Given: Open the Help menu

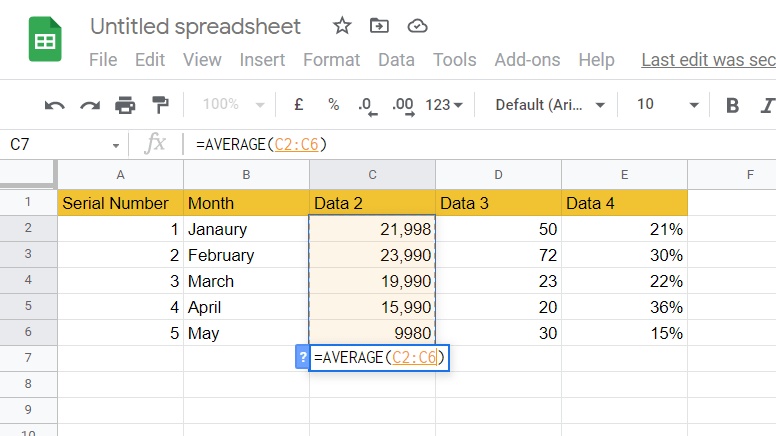Looking at the screenshot, I should [596, 60].
